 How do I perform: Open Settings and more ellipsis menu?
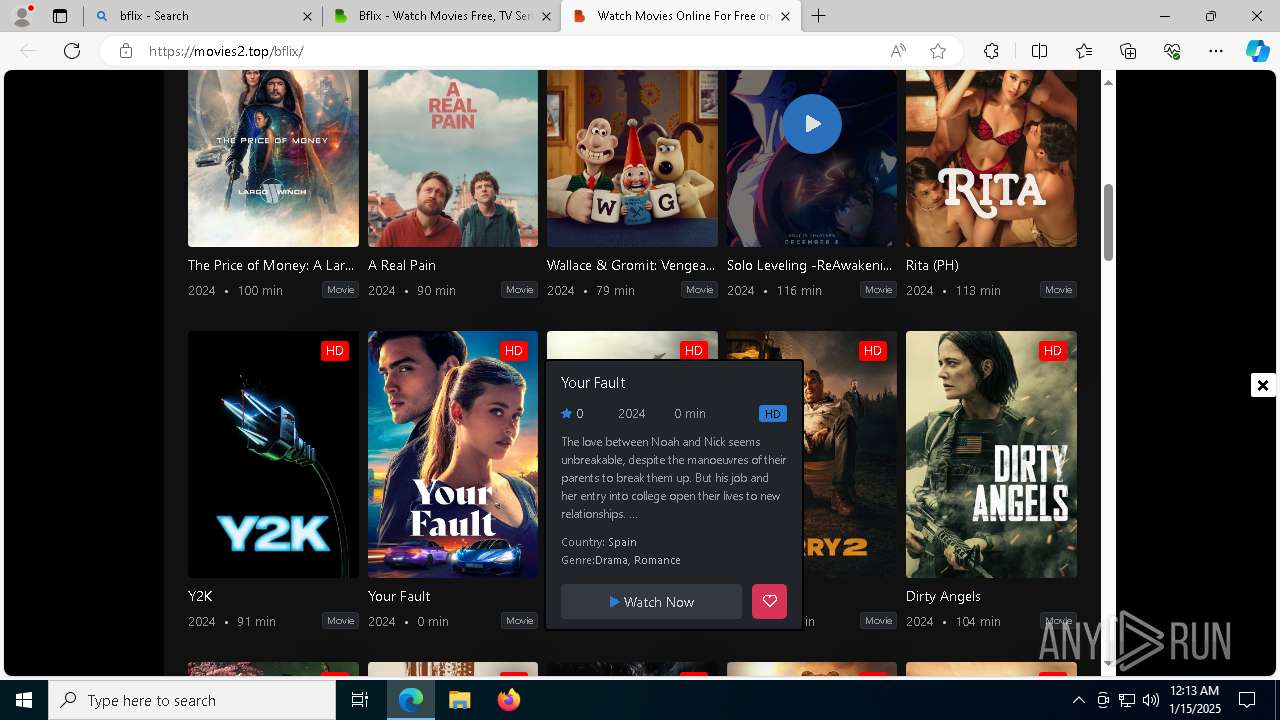click(1216, 51)
